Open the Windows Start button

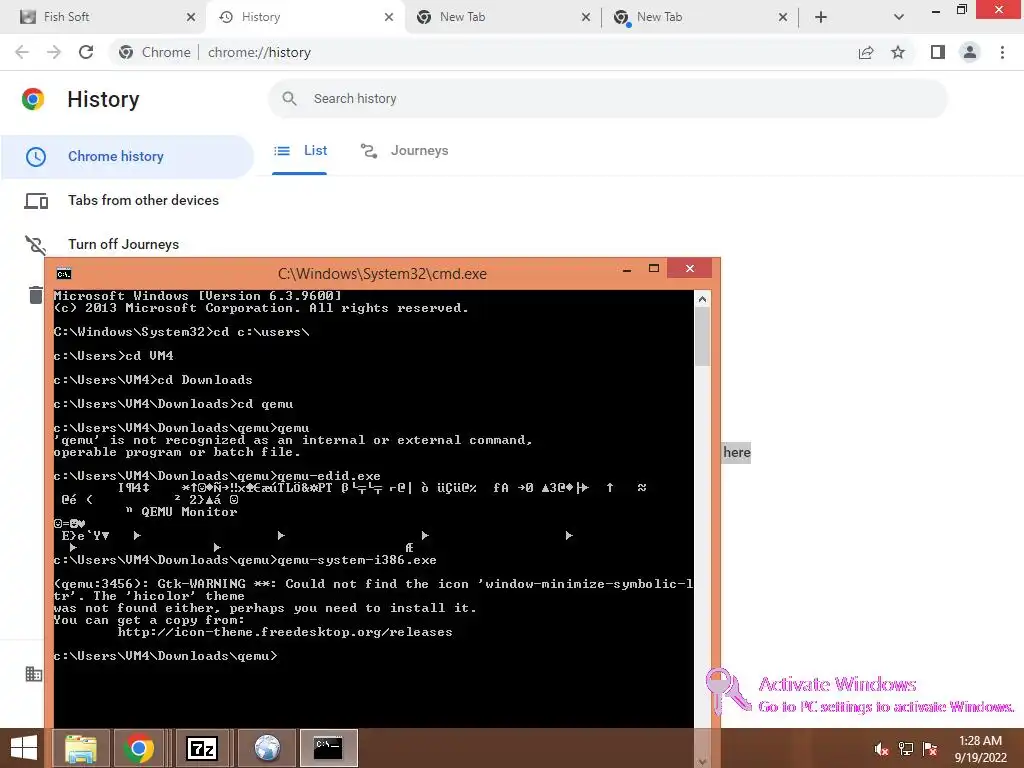coord(24,748)
